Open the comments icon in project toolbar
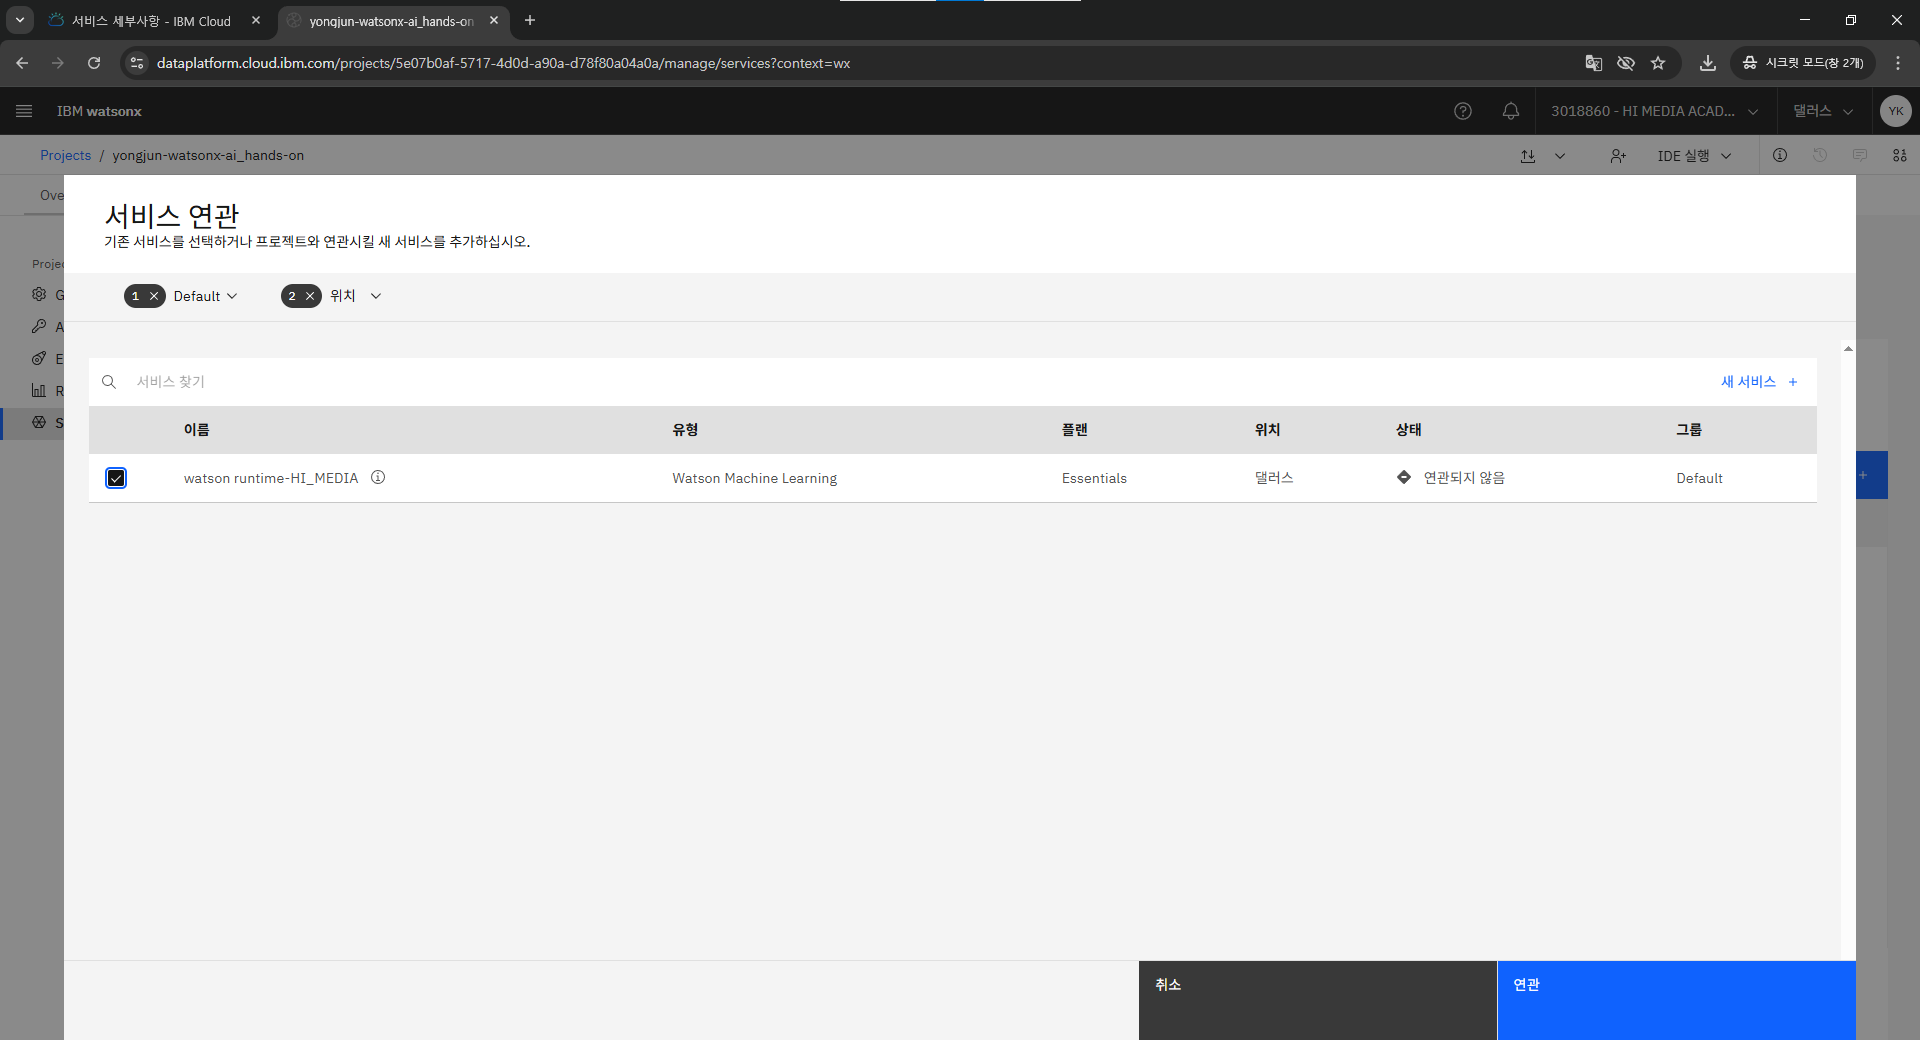The height and width of the screenshot is (1040, 1920). coord(1860,155)
